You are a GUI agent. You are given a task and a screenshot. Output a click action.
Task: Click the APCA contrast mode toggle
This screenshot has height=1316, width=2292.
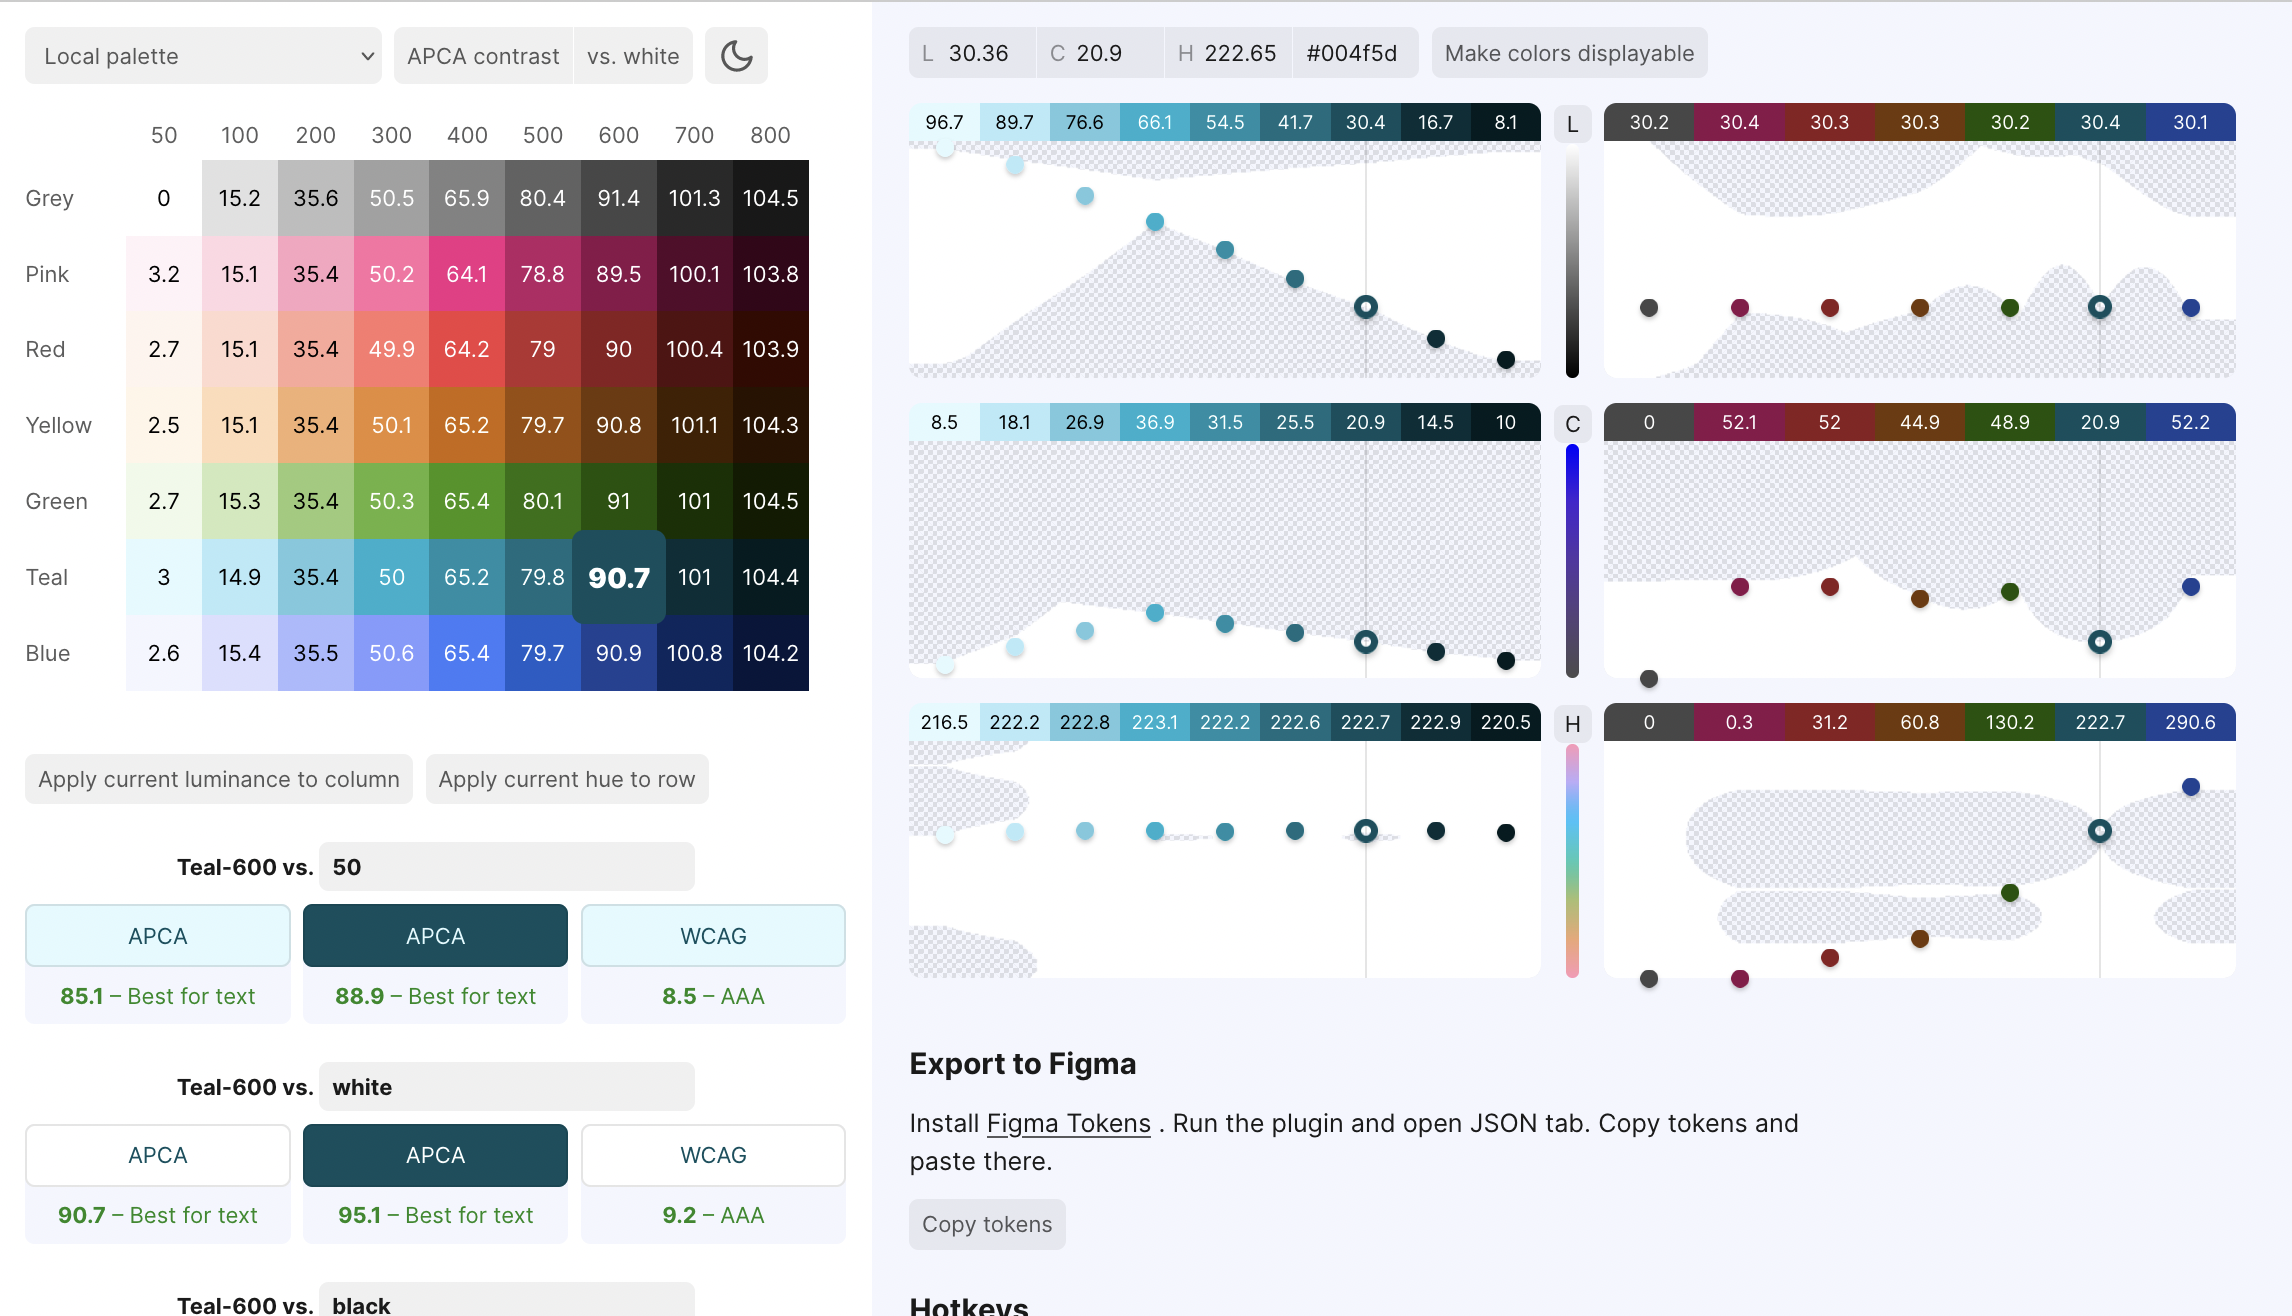[483, 56]
